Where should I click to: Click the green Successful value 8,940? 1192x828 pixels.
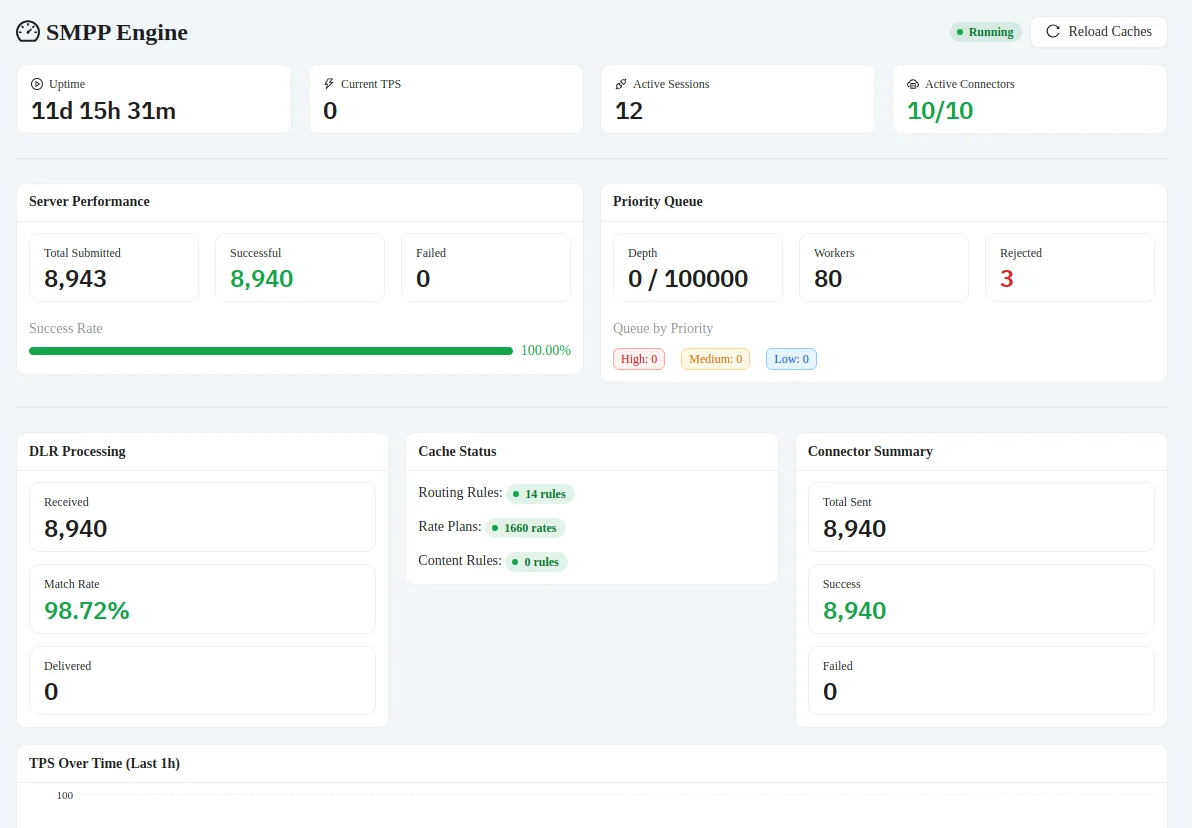pyautogui.click(x=262, y=279)
